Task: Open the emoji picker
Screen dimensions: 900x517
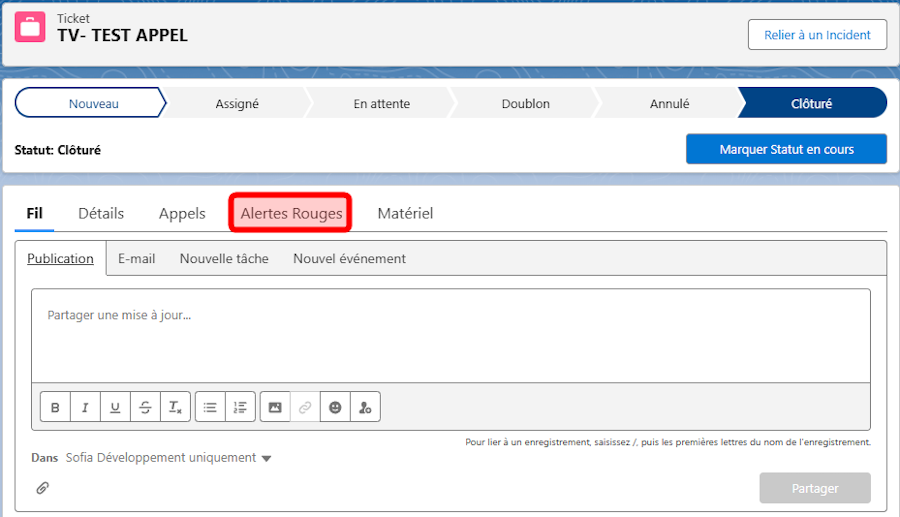Action: [x=335, y=407]
